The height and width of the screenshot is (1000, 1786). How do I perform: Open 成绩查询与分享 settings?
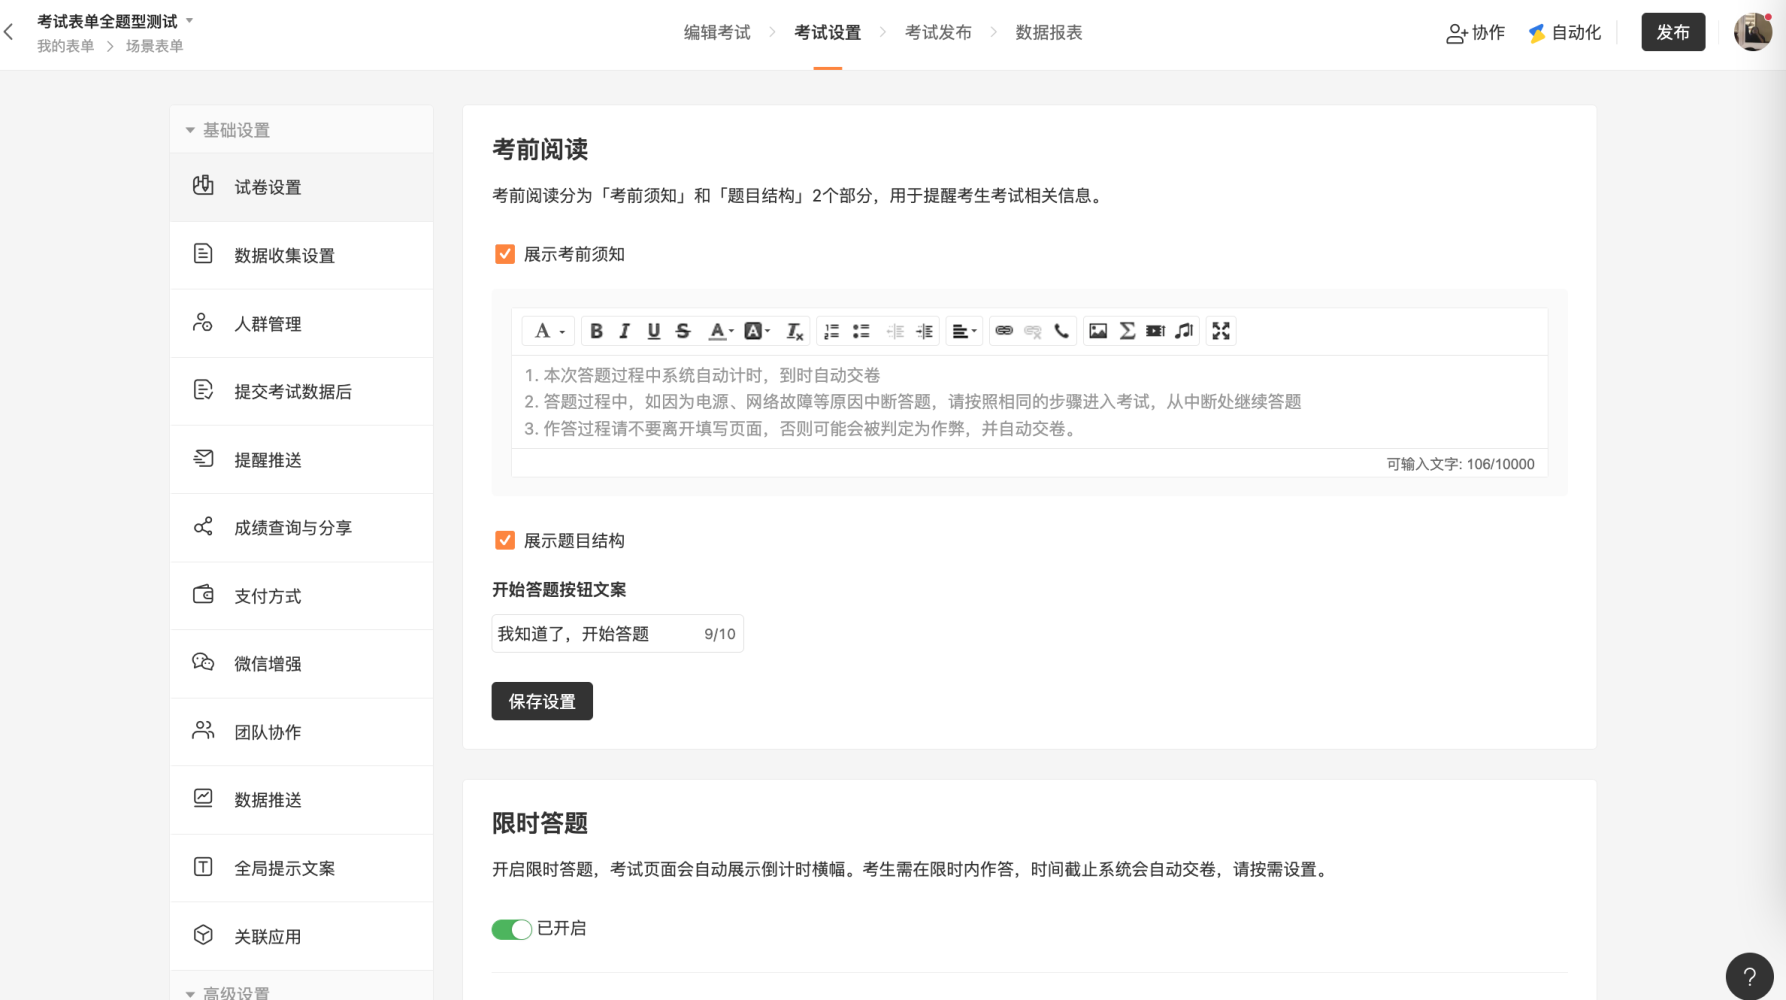301,527
